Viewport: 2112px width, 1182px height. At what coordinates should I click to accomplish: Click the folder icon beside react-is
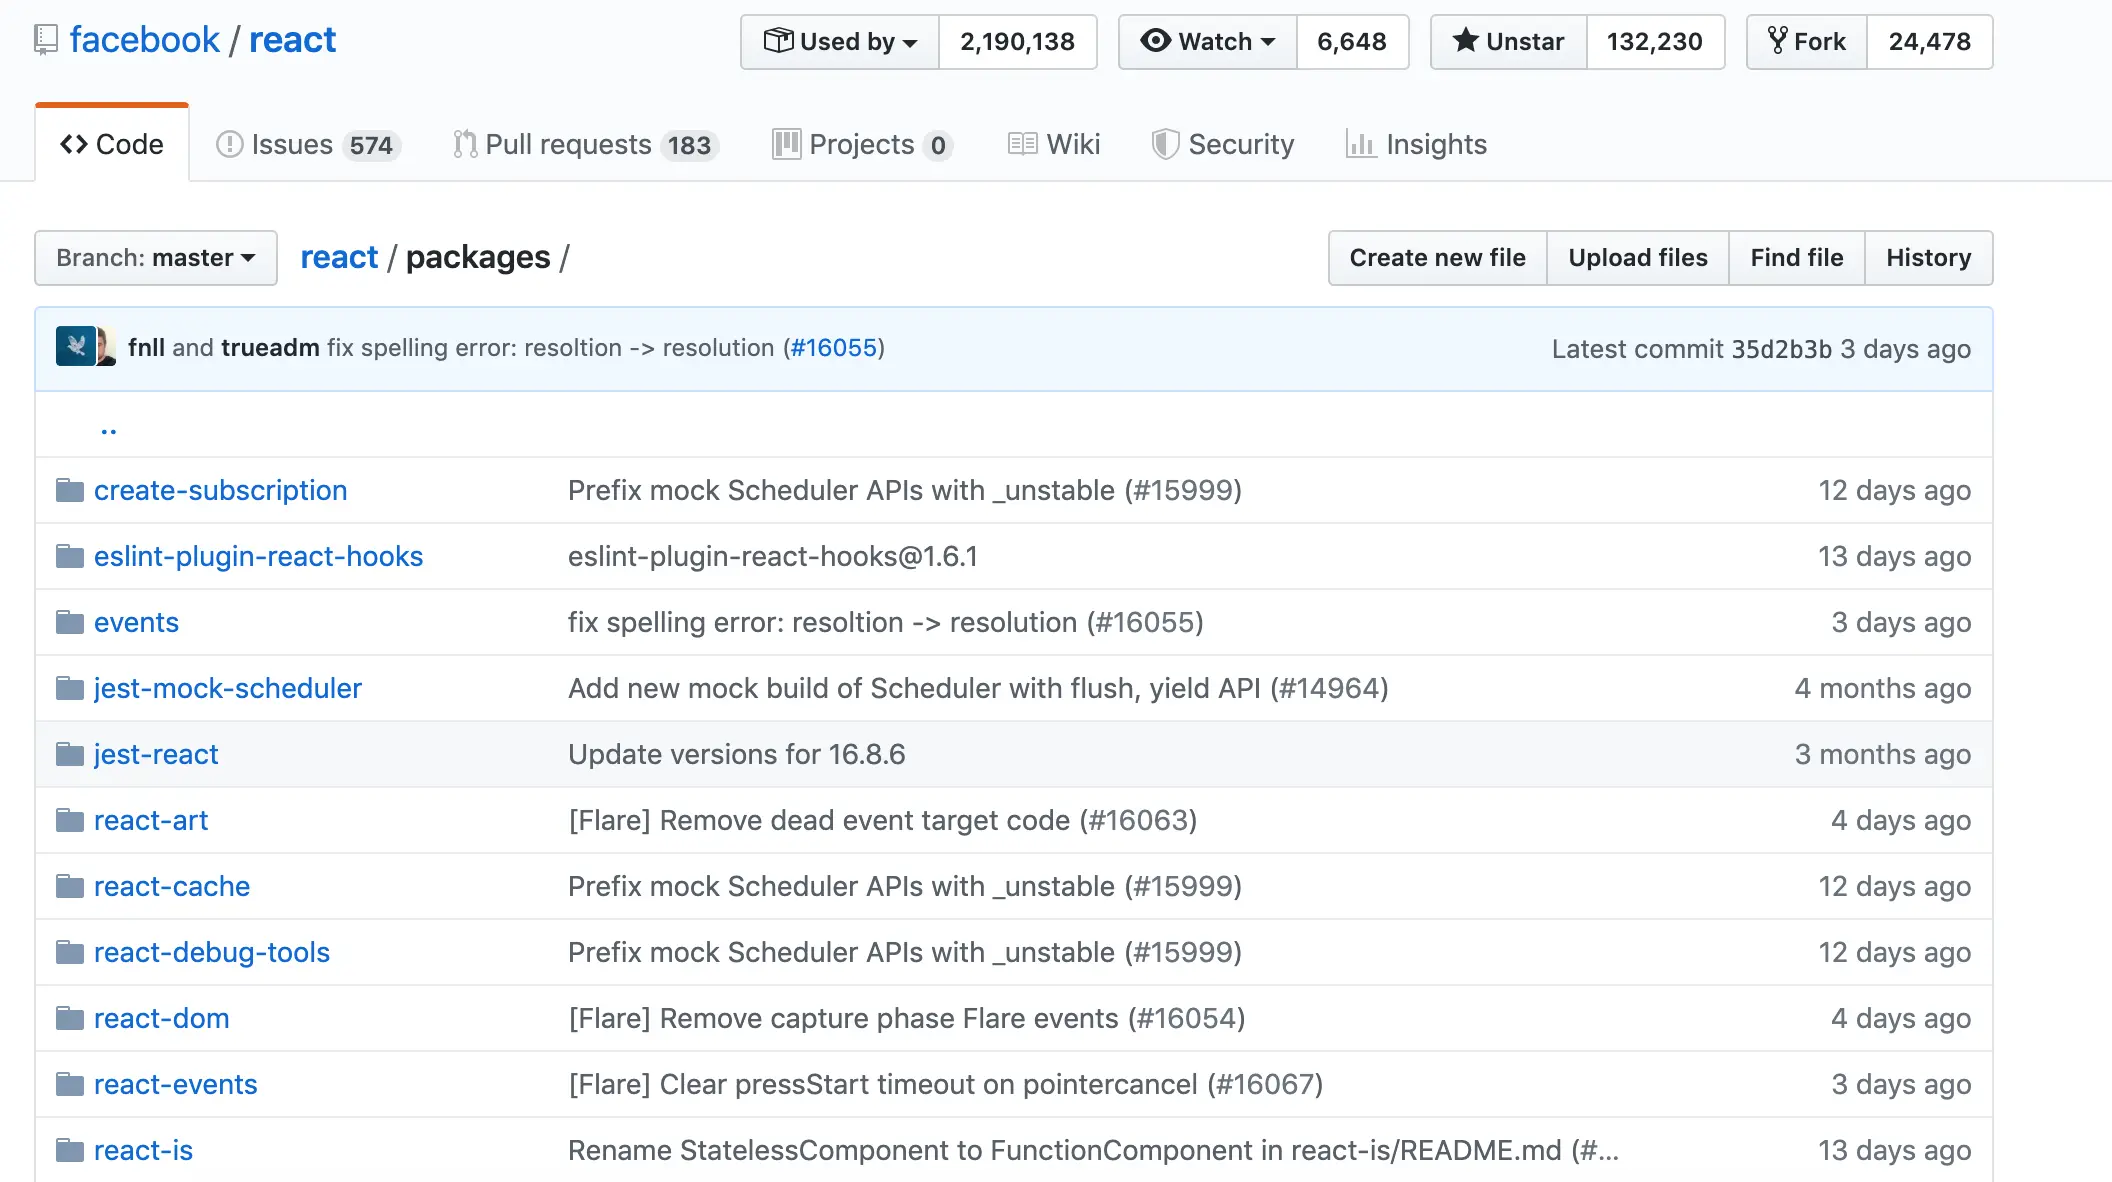70,1150
